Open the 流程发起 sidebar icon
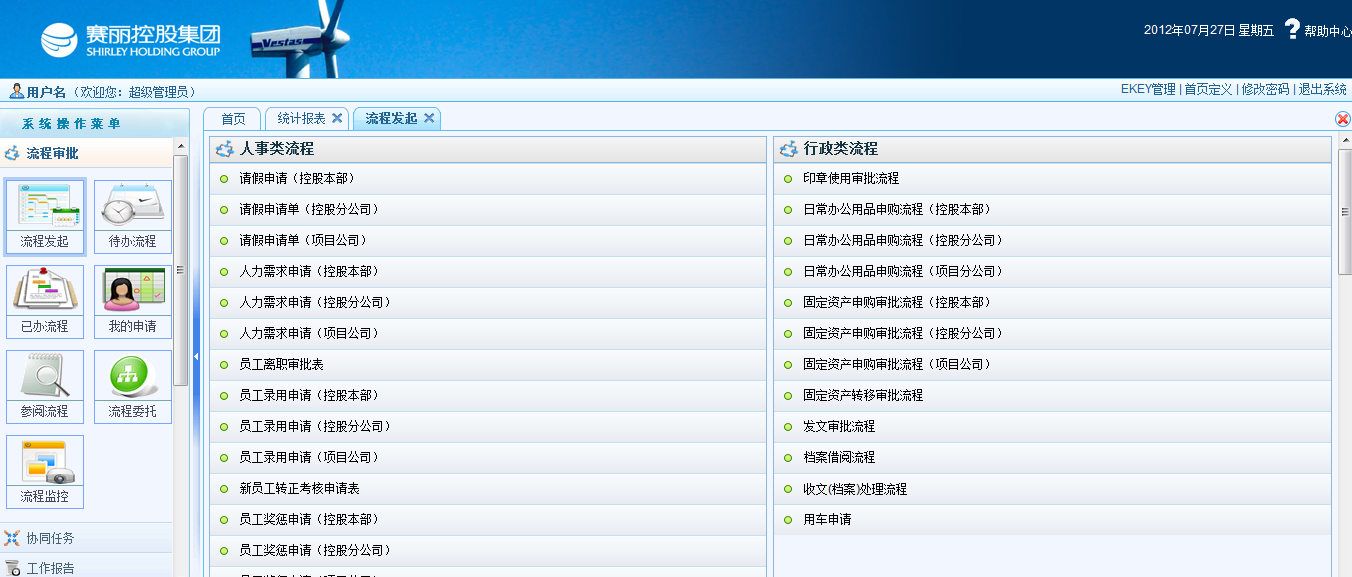Image resolution: width=1352 pixels, height=577 pixels. point(45,206)
